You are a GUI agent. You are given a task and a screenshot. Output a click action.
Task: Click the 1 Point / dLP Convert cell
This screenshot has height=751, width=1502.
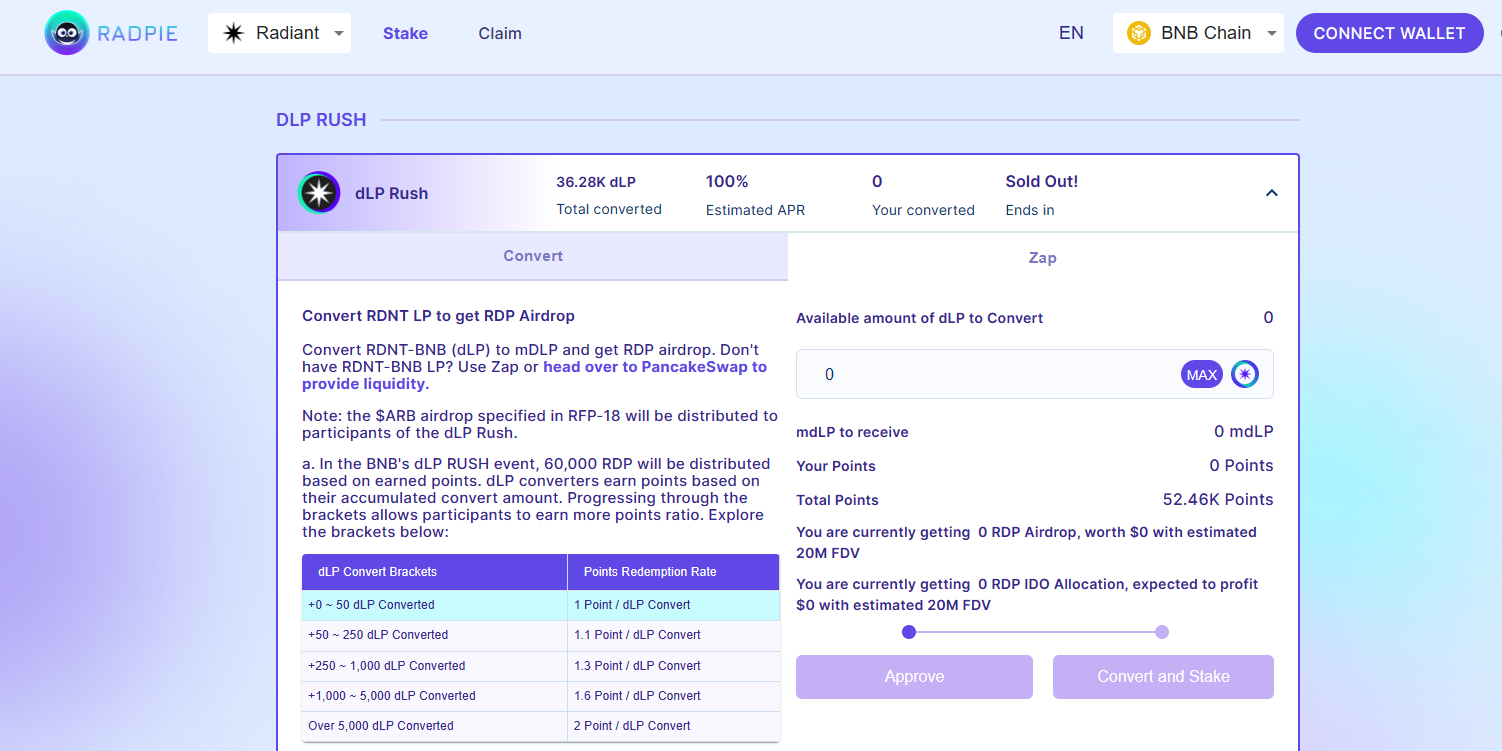pyautogui.click(x=673, y=605)
